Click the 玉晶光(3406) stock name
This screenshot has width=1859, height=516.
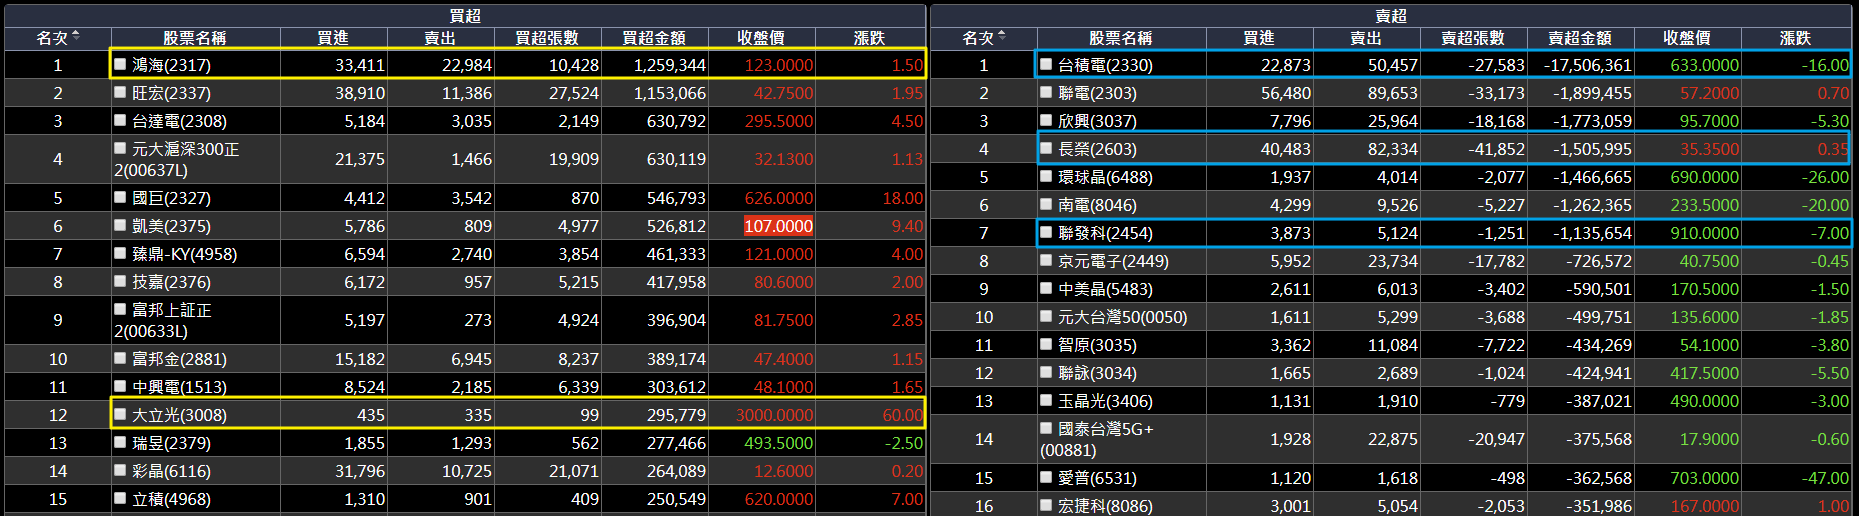1105,400
